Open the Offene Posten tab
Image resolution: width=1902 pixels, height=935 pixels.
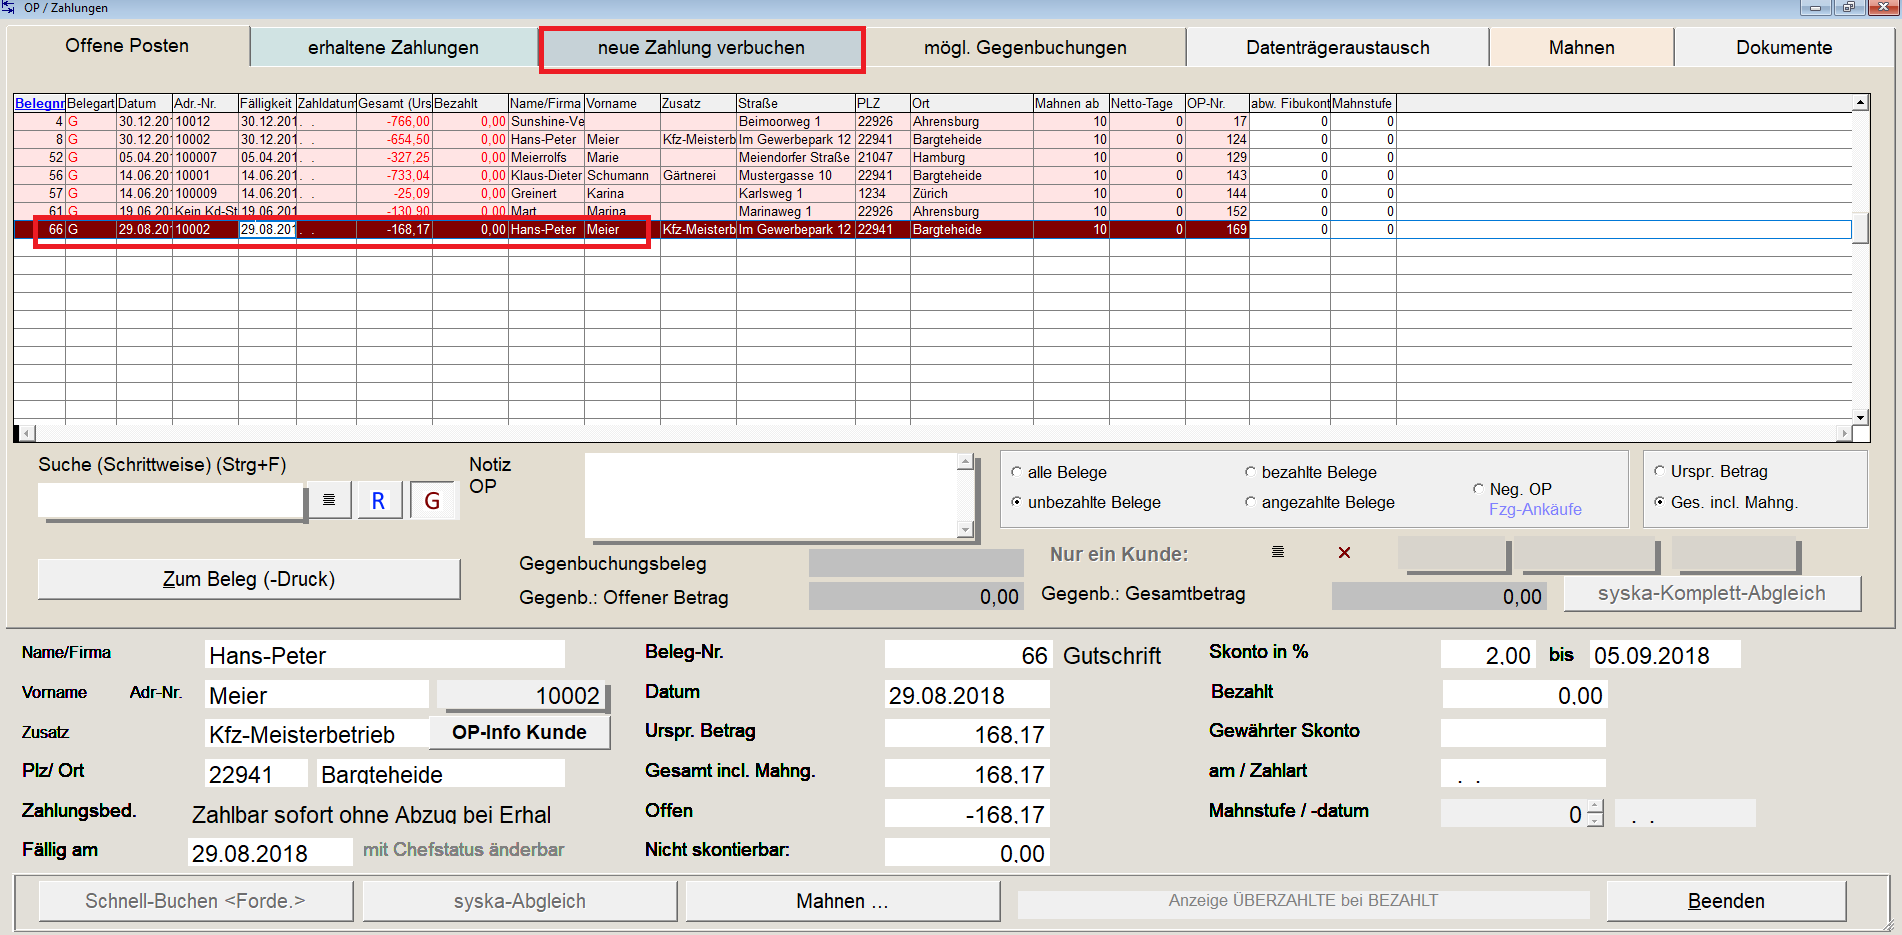tap(127, 46)
